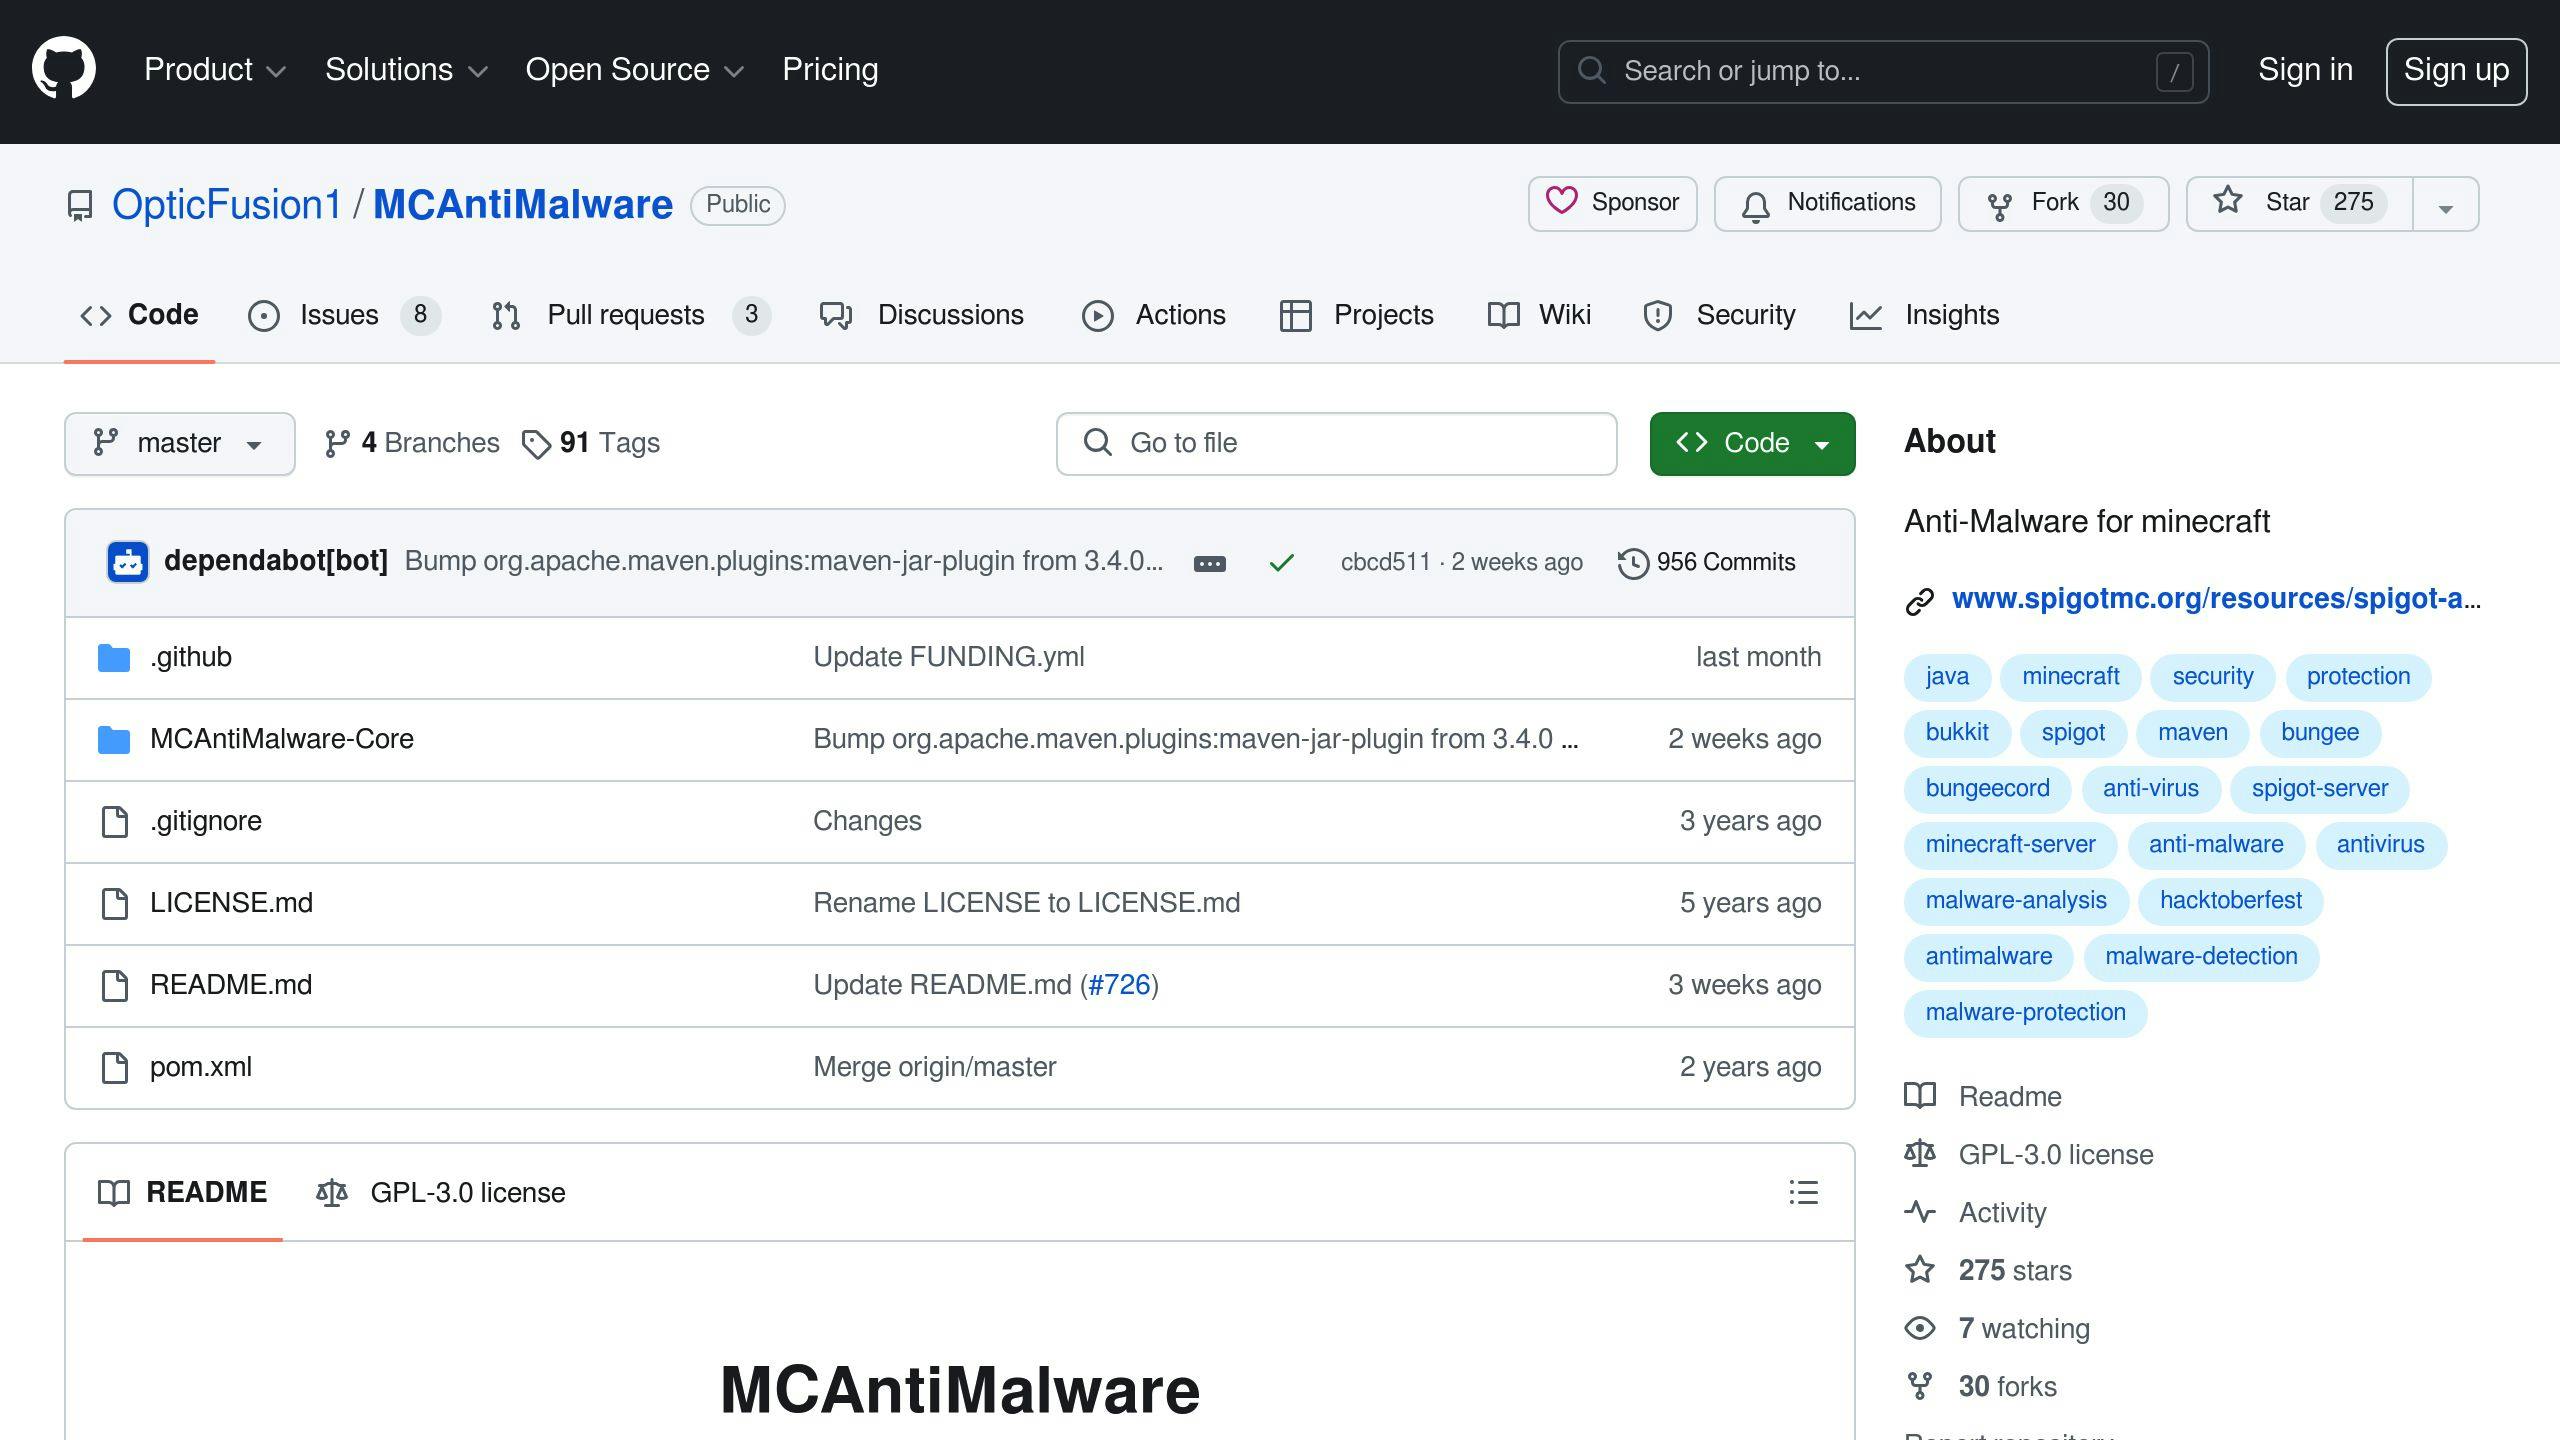Toggle Notifications bell icon
The height and width of the screenshot is (1440, 2560).
(1755, 202)
